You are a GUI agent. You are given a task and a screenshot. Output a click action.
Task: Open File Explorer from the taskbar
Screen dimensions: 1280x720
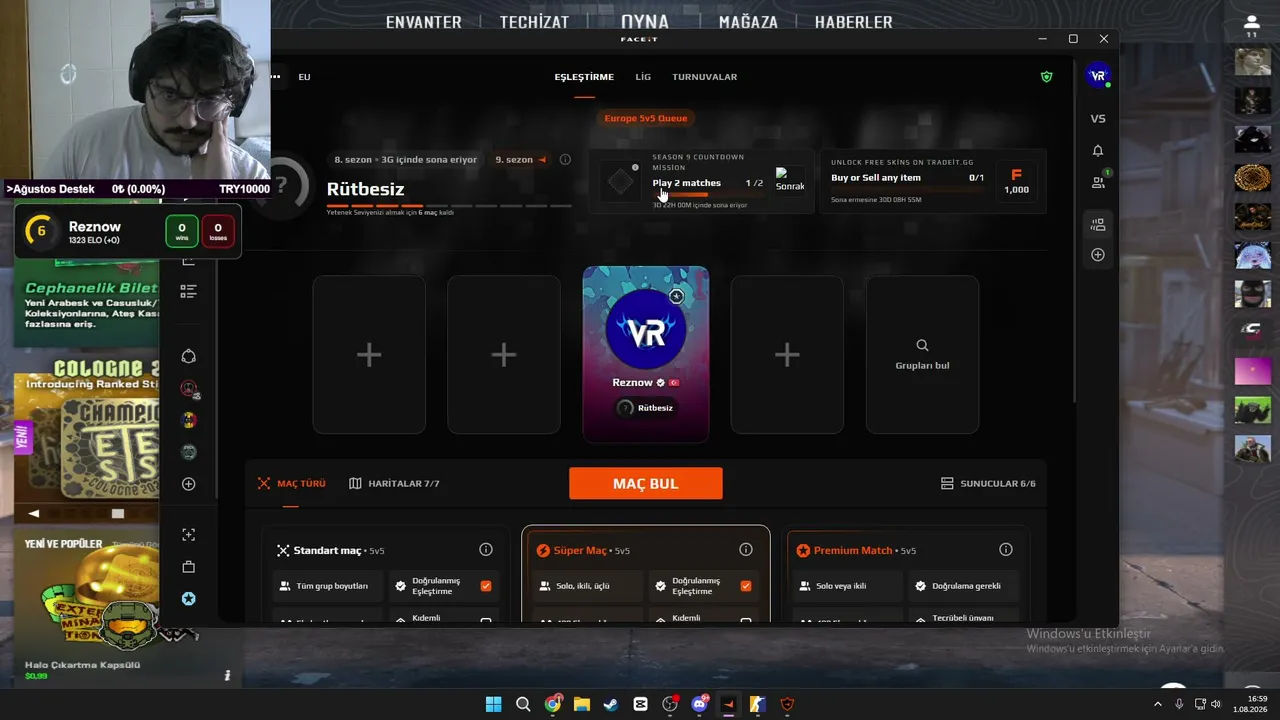[x=581, y=704]
